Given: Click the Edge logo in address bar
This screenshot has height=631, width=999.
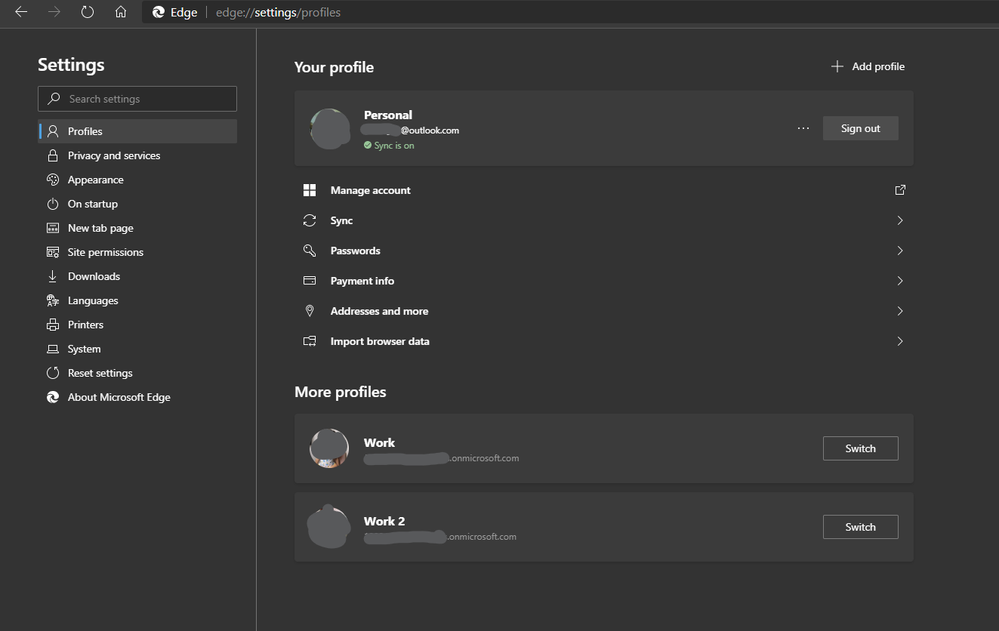Looking at the screenshot, I should click(x=159, y=12).
